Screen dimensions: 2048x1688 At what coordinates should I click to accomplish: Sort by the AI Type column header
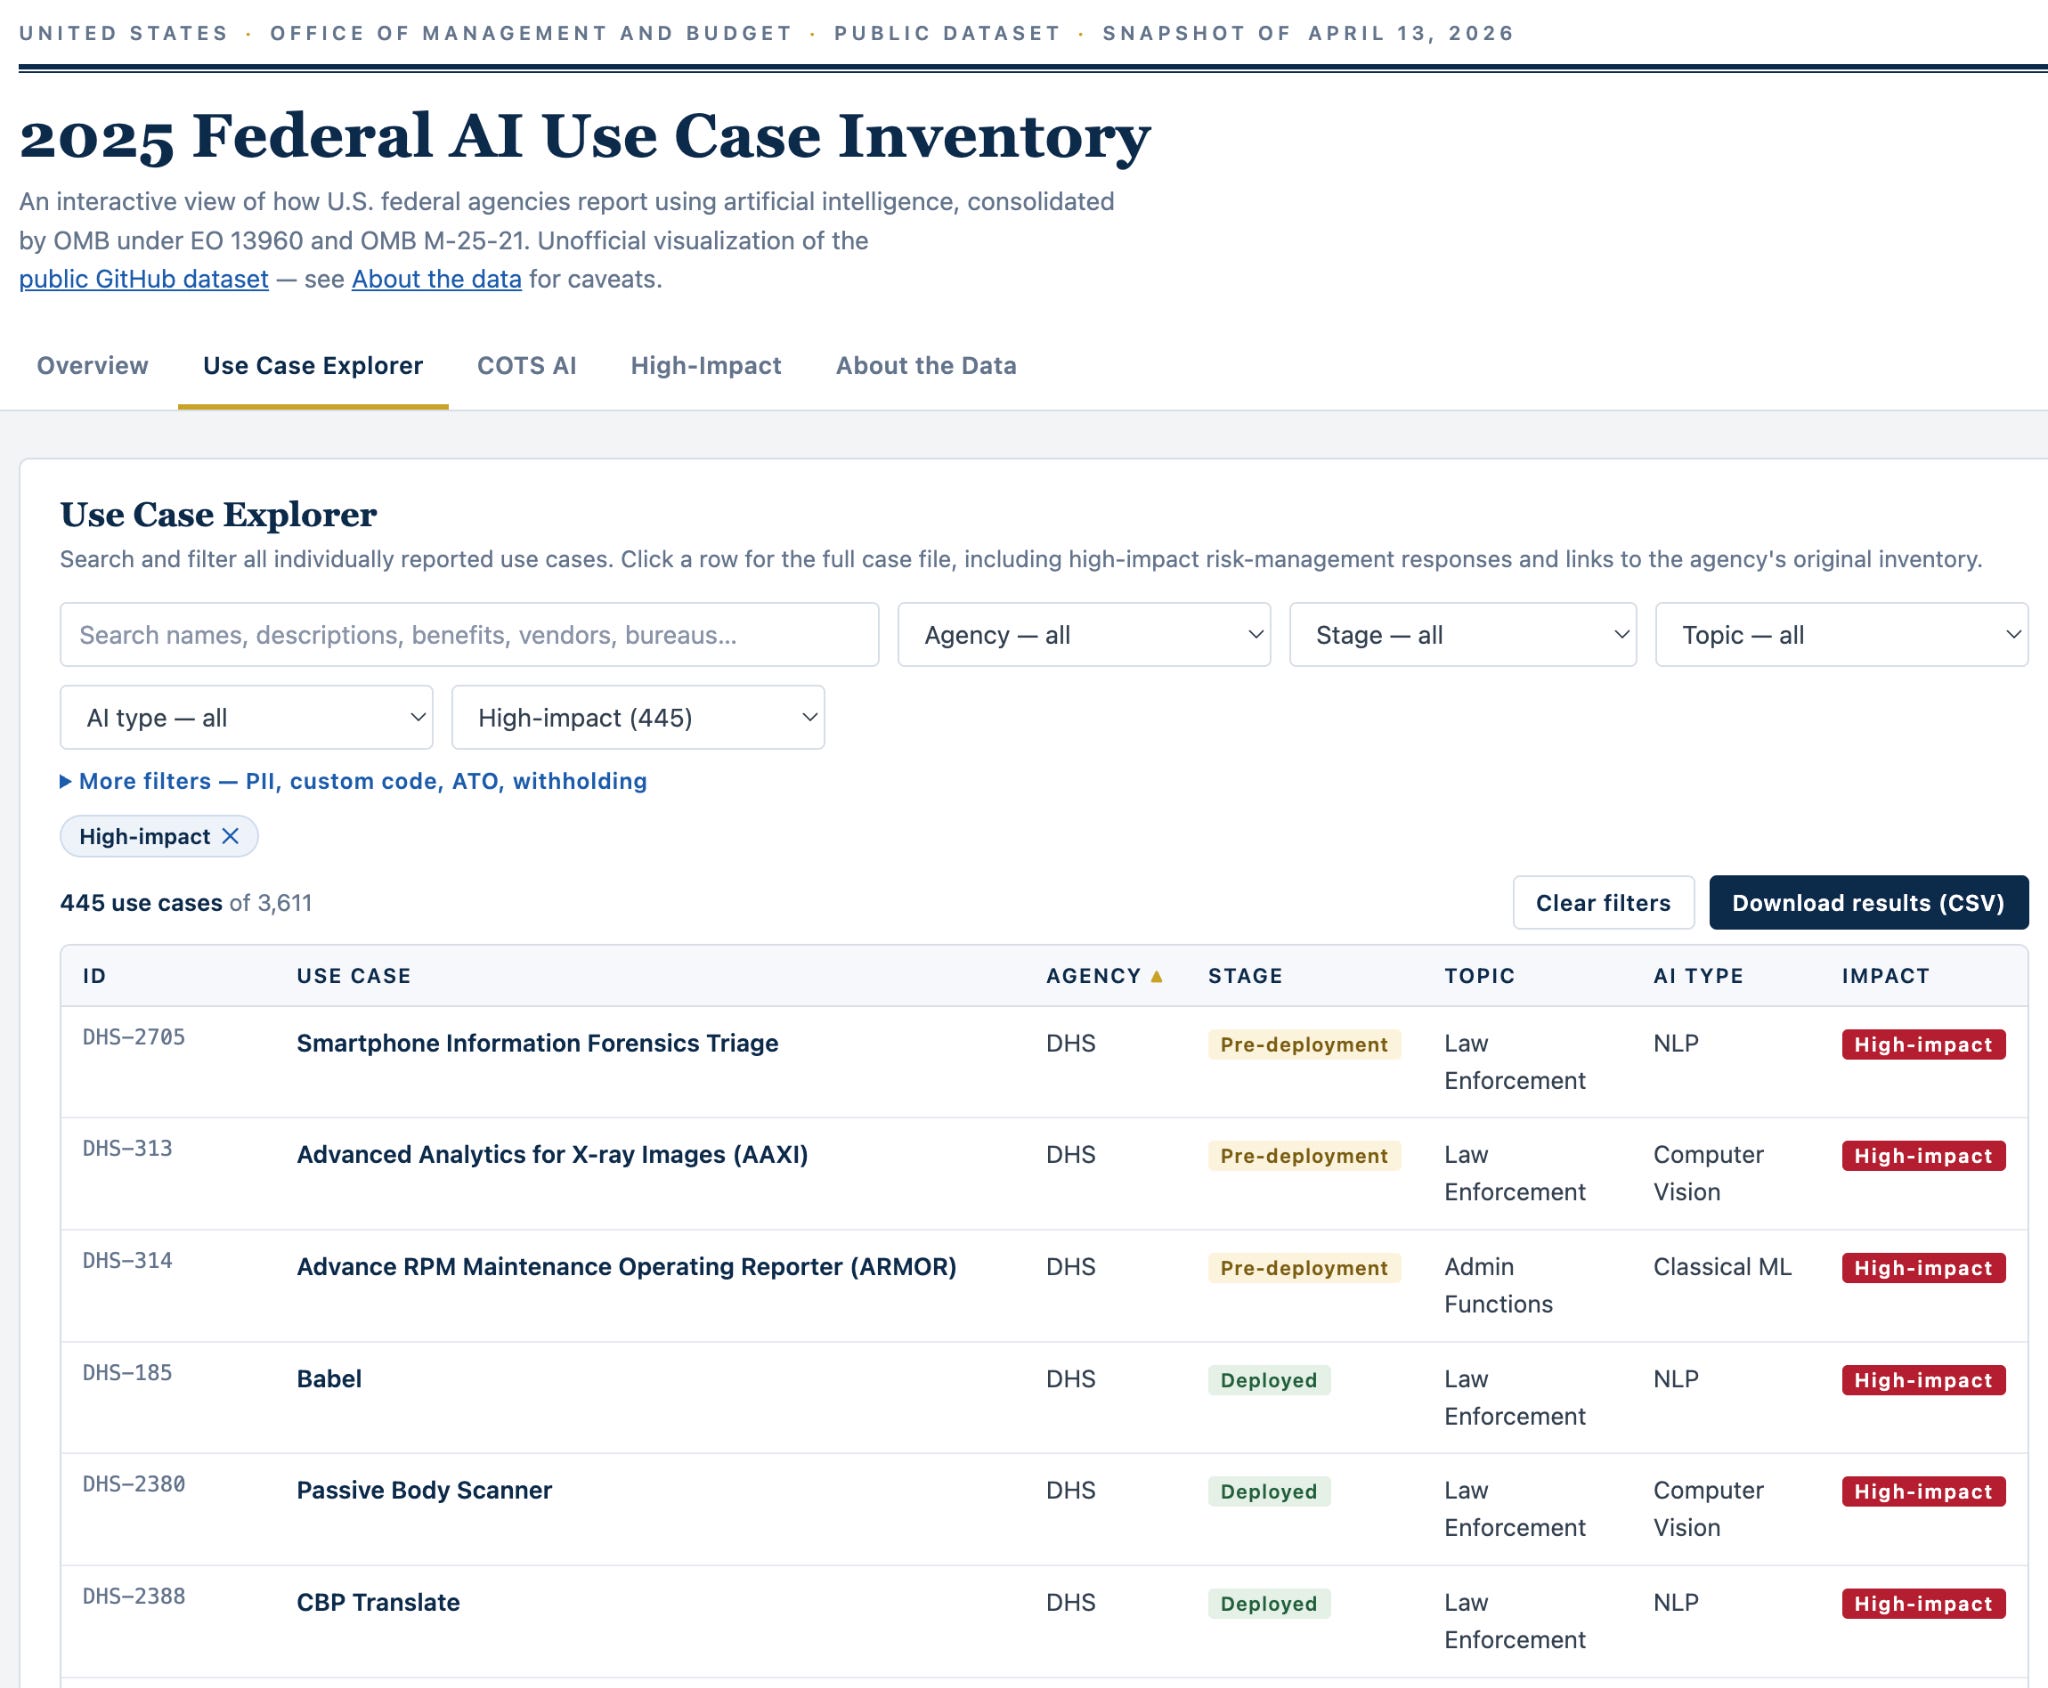[1698, 976]
